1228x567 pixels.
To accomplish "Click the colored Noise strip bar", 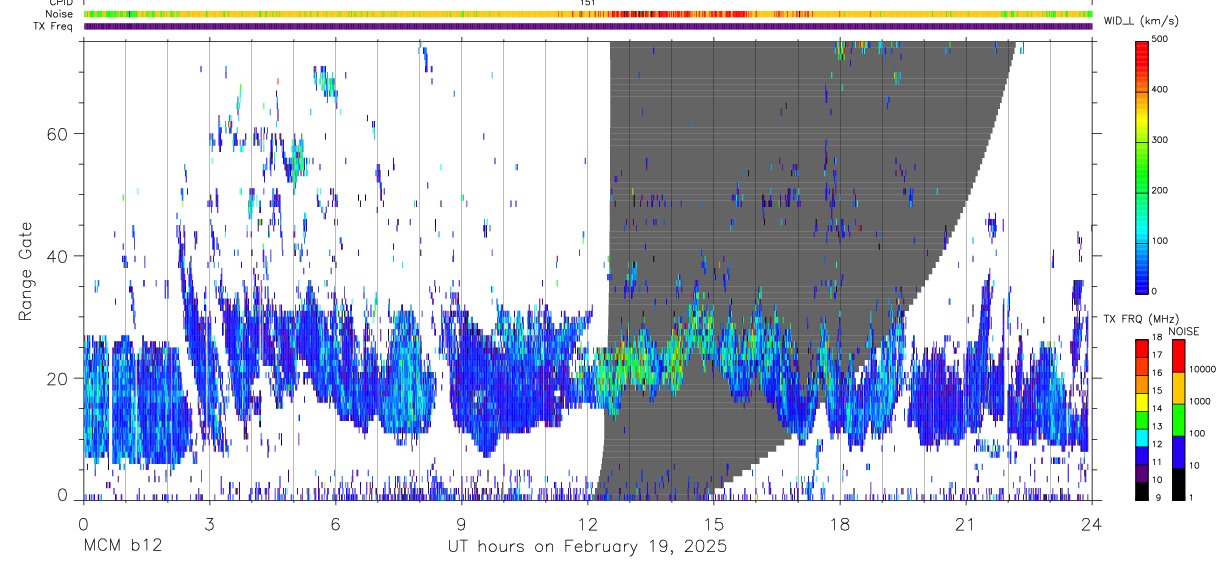I will [588, 14].
